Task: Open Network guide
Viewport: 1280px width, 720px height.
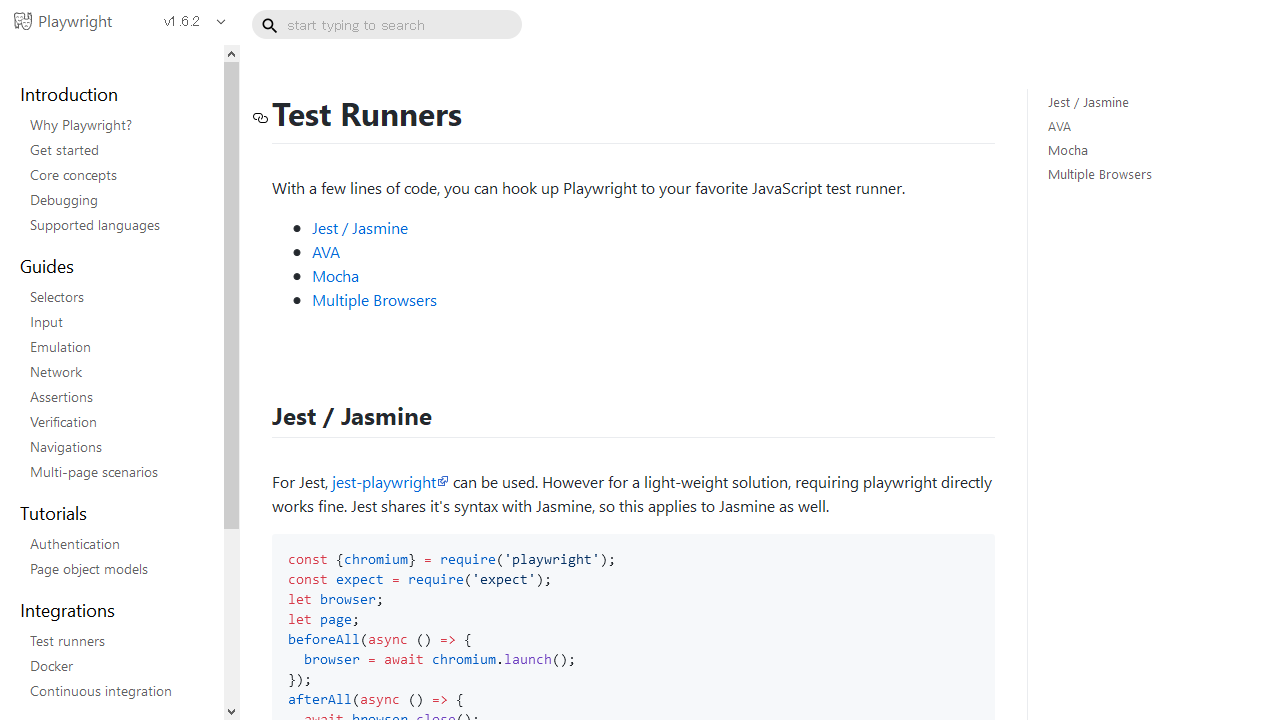Action: (x=56, y=372)
